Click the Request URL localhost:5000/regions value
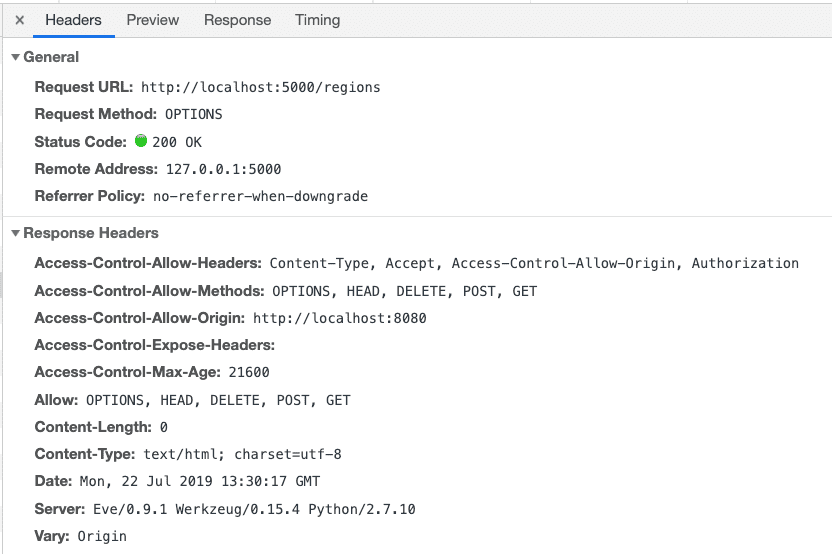This screenshot has width=832, height=554. (260, 87)
